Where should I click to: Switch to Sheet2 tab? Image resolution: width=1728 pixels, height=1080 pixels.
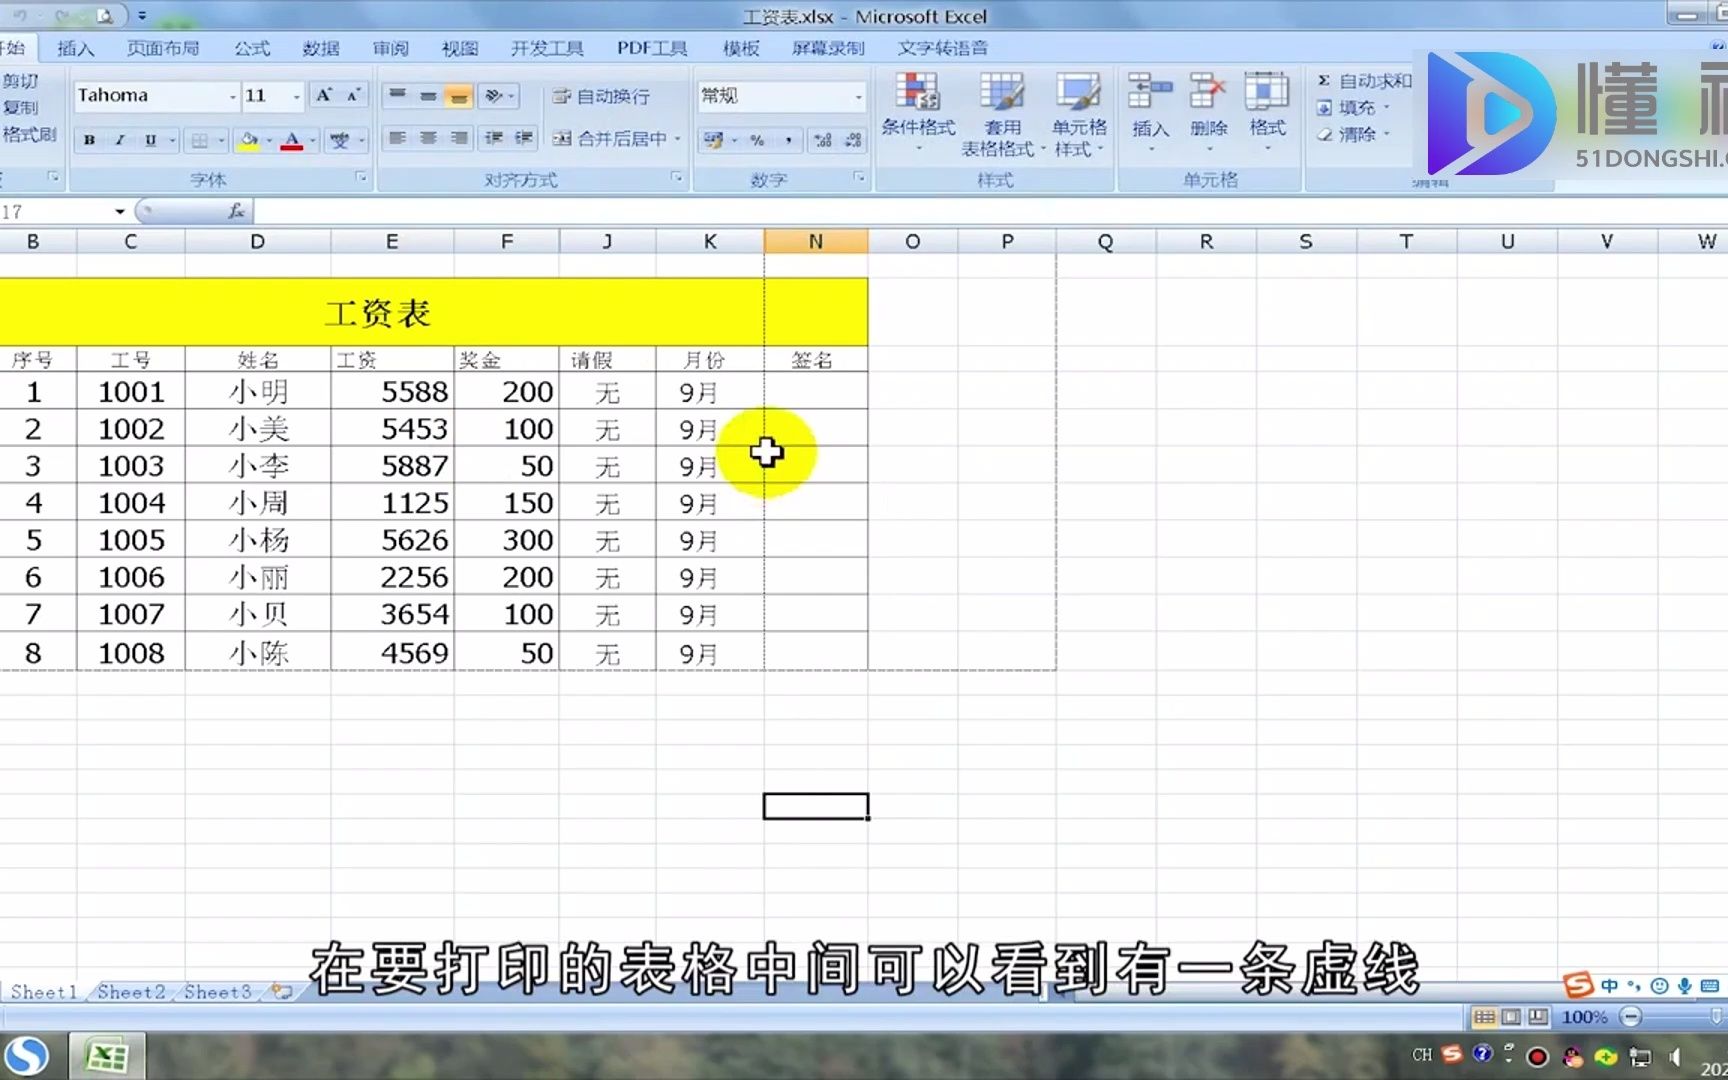click(131, 992)
